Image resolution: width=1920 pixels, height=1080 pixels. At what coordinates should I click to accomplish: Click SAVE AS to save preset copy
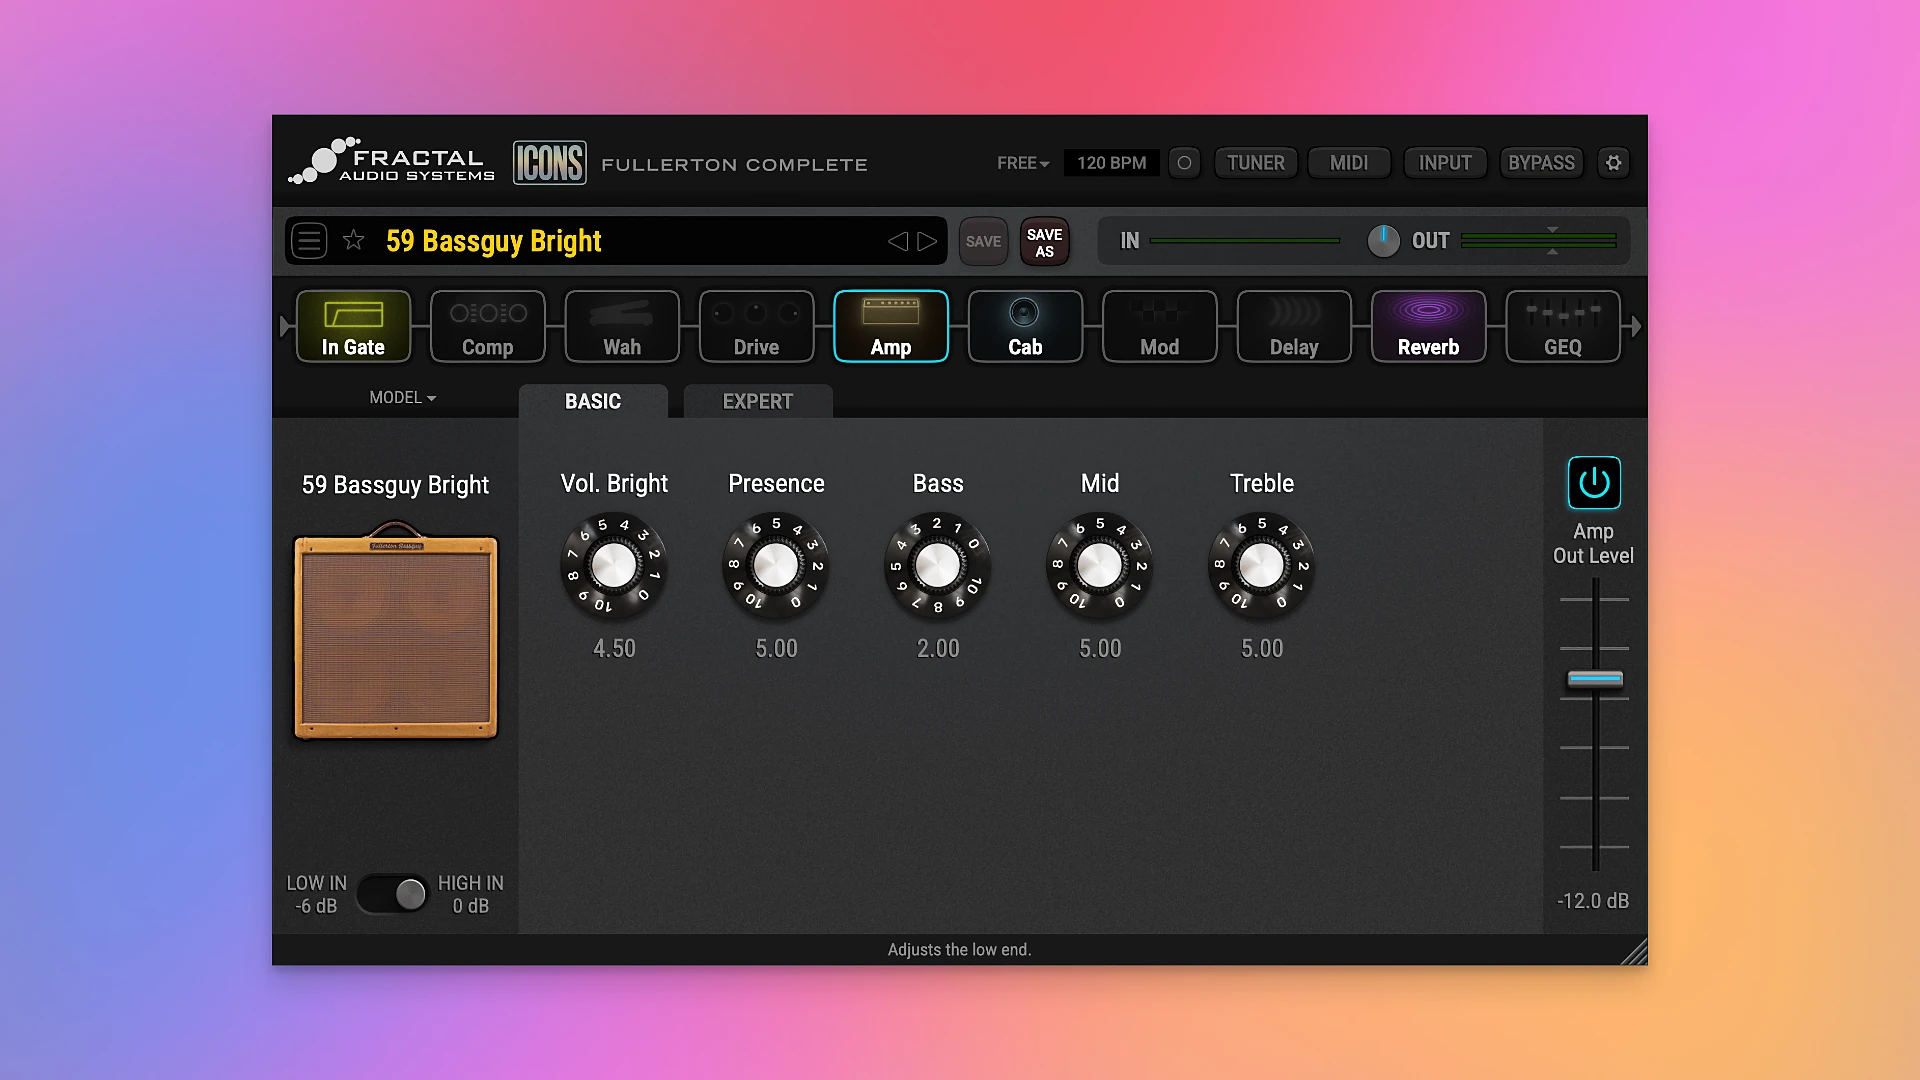1044,240
